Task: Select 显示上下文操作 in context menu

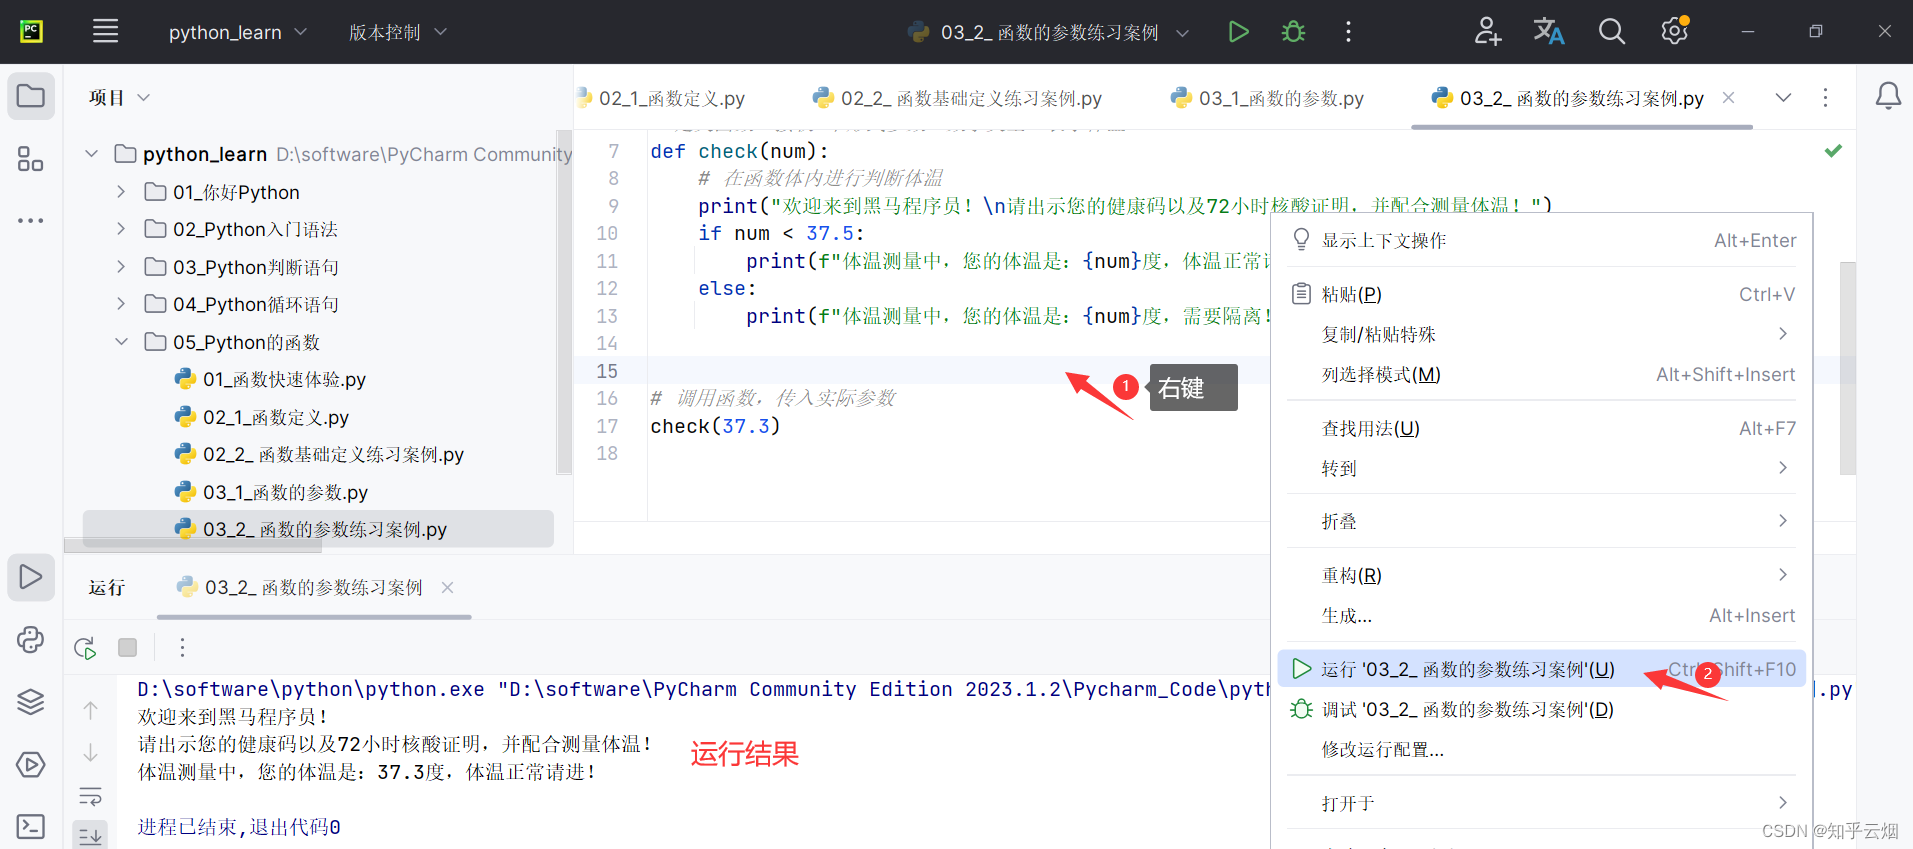Action: [x=1541, y=240]
